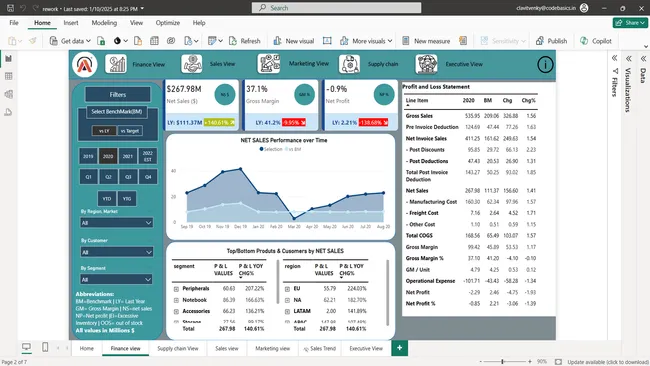The width and height of the screenshot is (650, 366).
Task: Open the By Customer dropdown
Action: [117, 252]
